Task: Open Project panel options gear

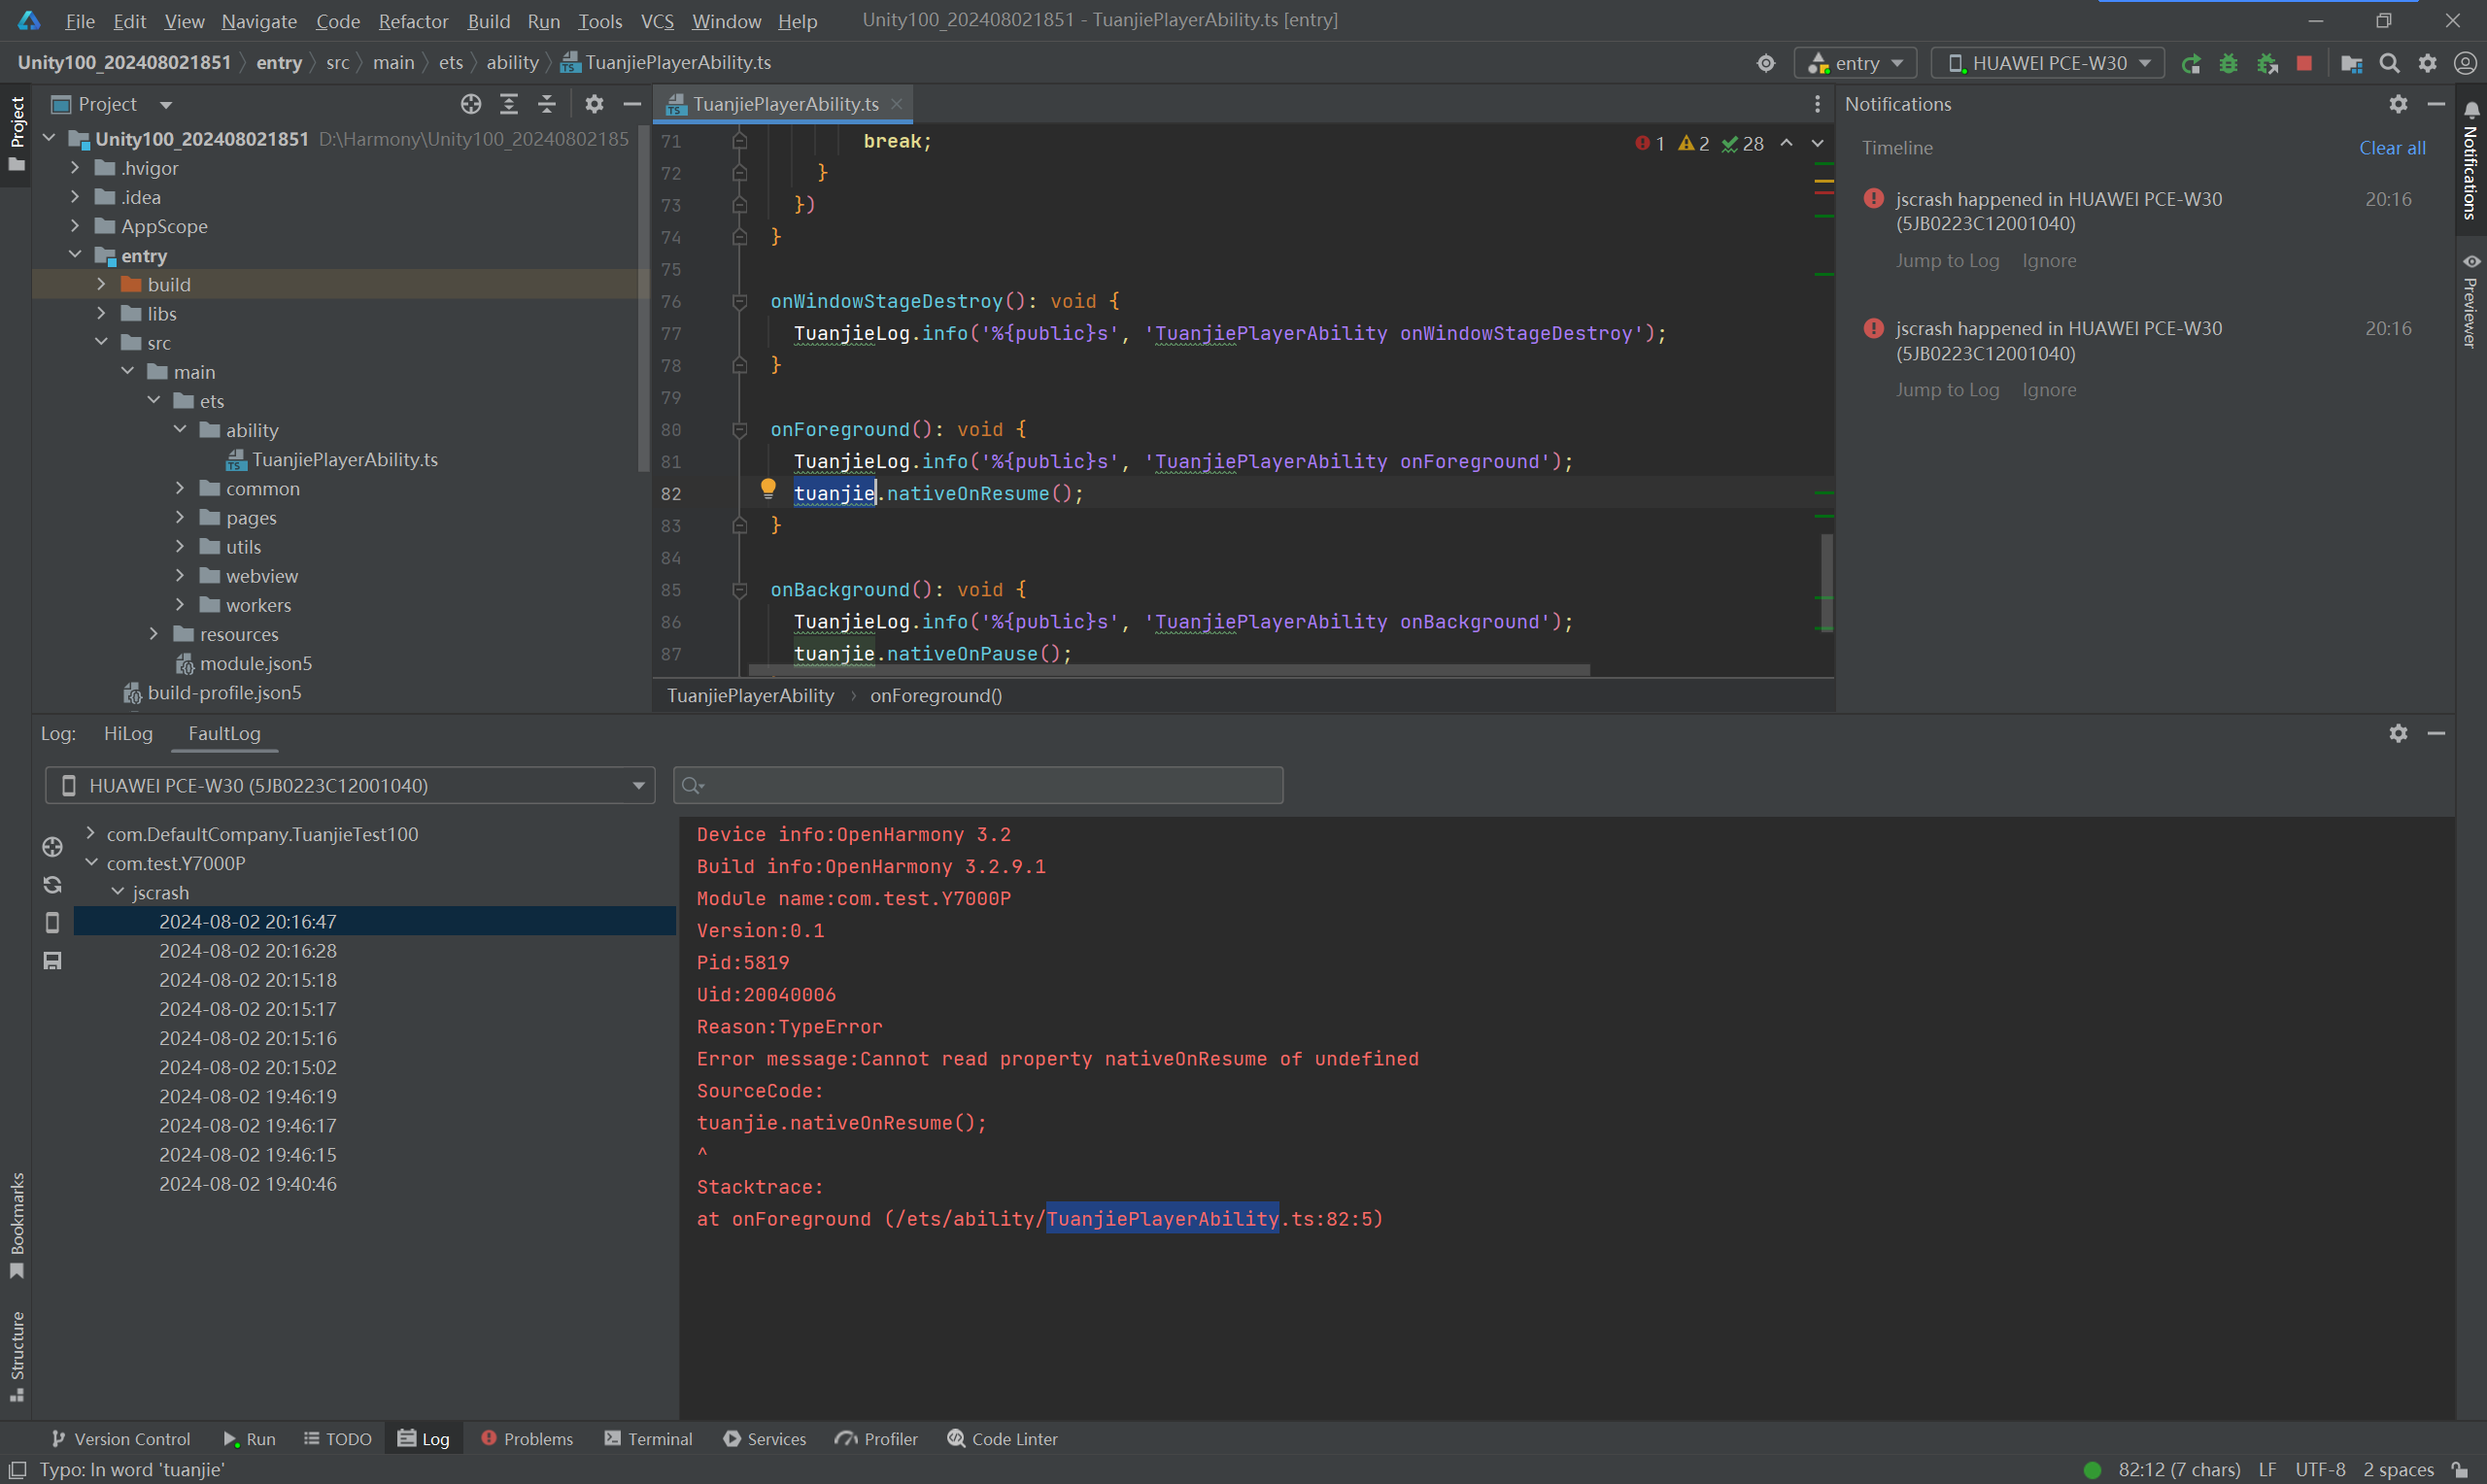Action: pyautogui.click(x=594, y=104)
